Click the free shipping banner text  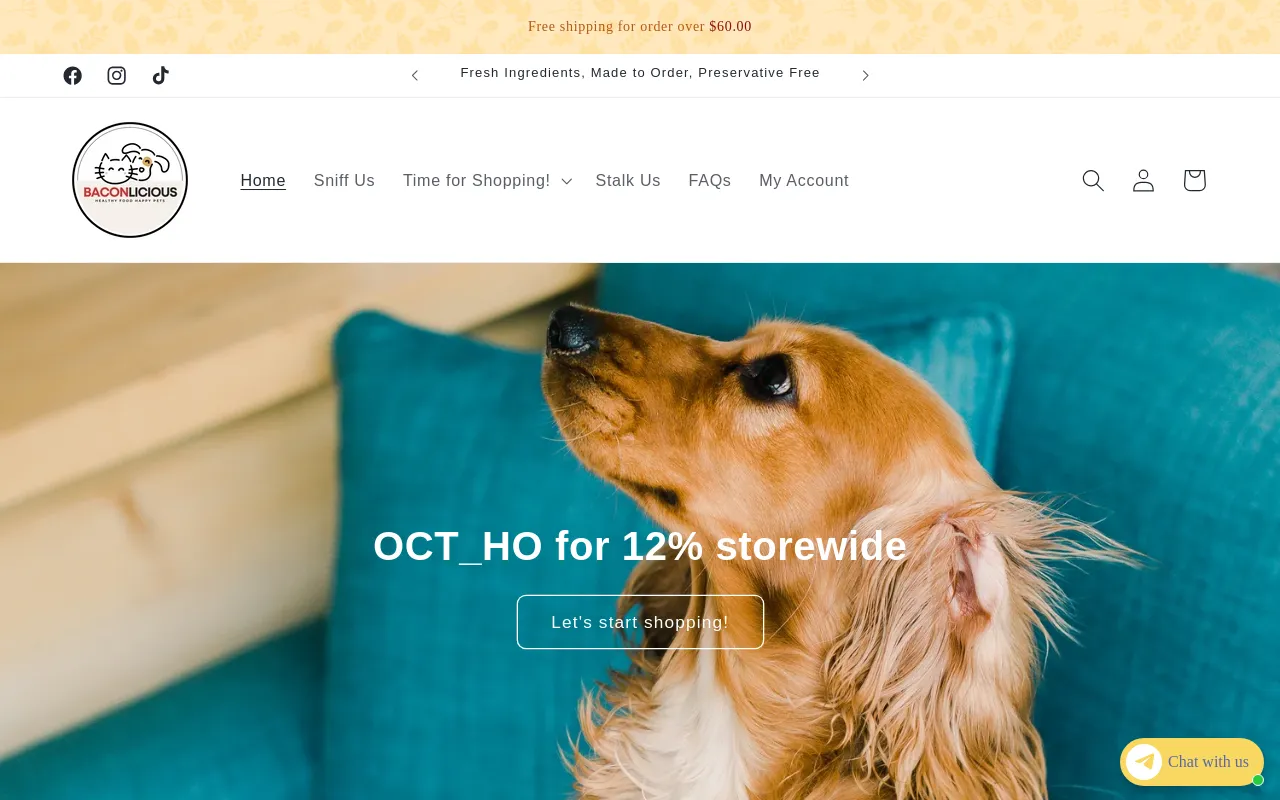point(640,27)
